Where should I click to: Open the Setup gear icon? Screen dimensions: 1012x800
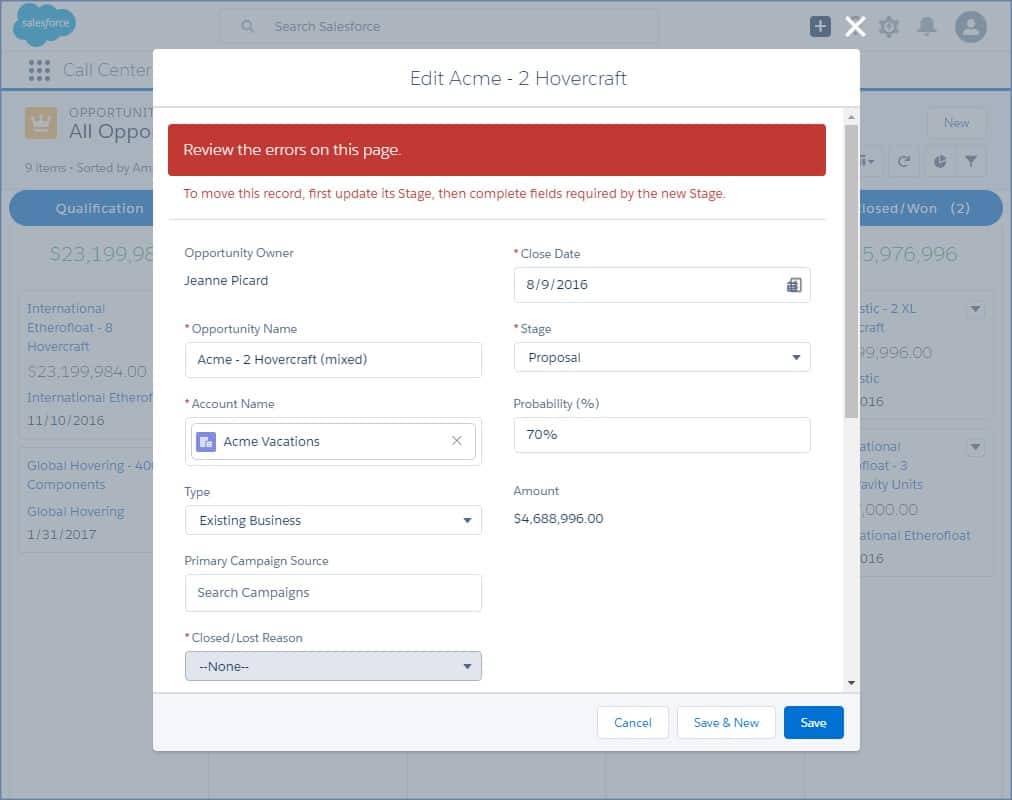point(889,26)
